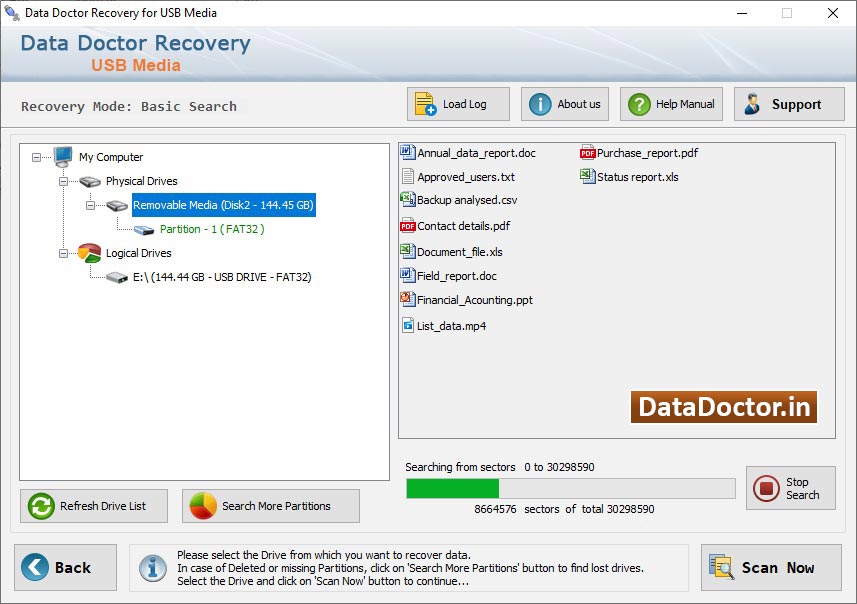857x604 pixels.
Task: Collapse the Removable Media Disk2 node
Action: coord(90,205)
